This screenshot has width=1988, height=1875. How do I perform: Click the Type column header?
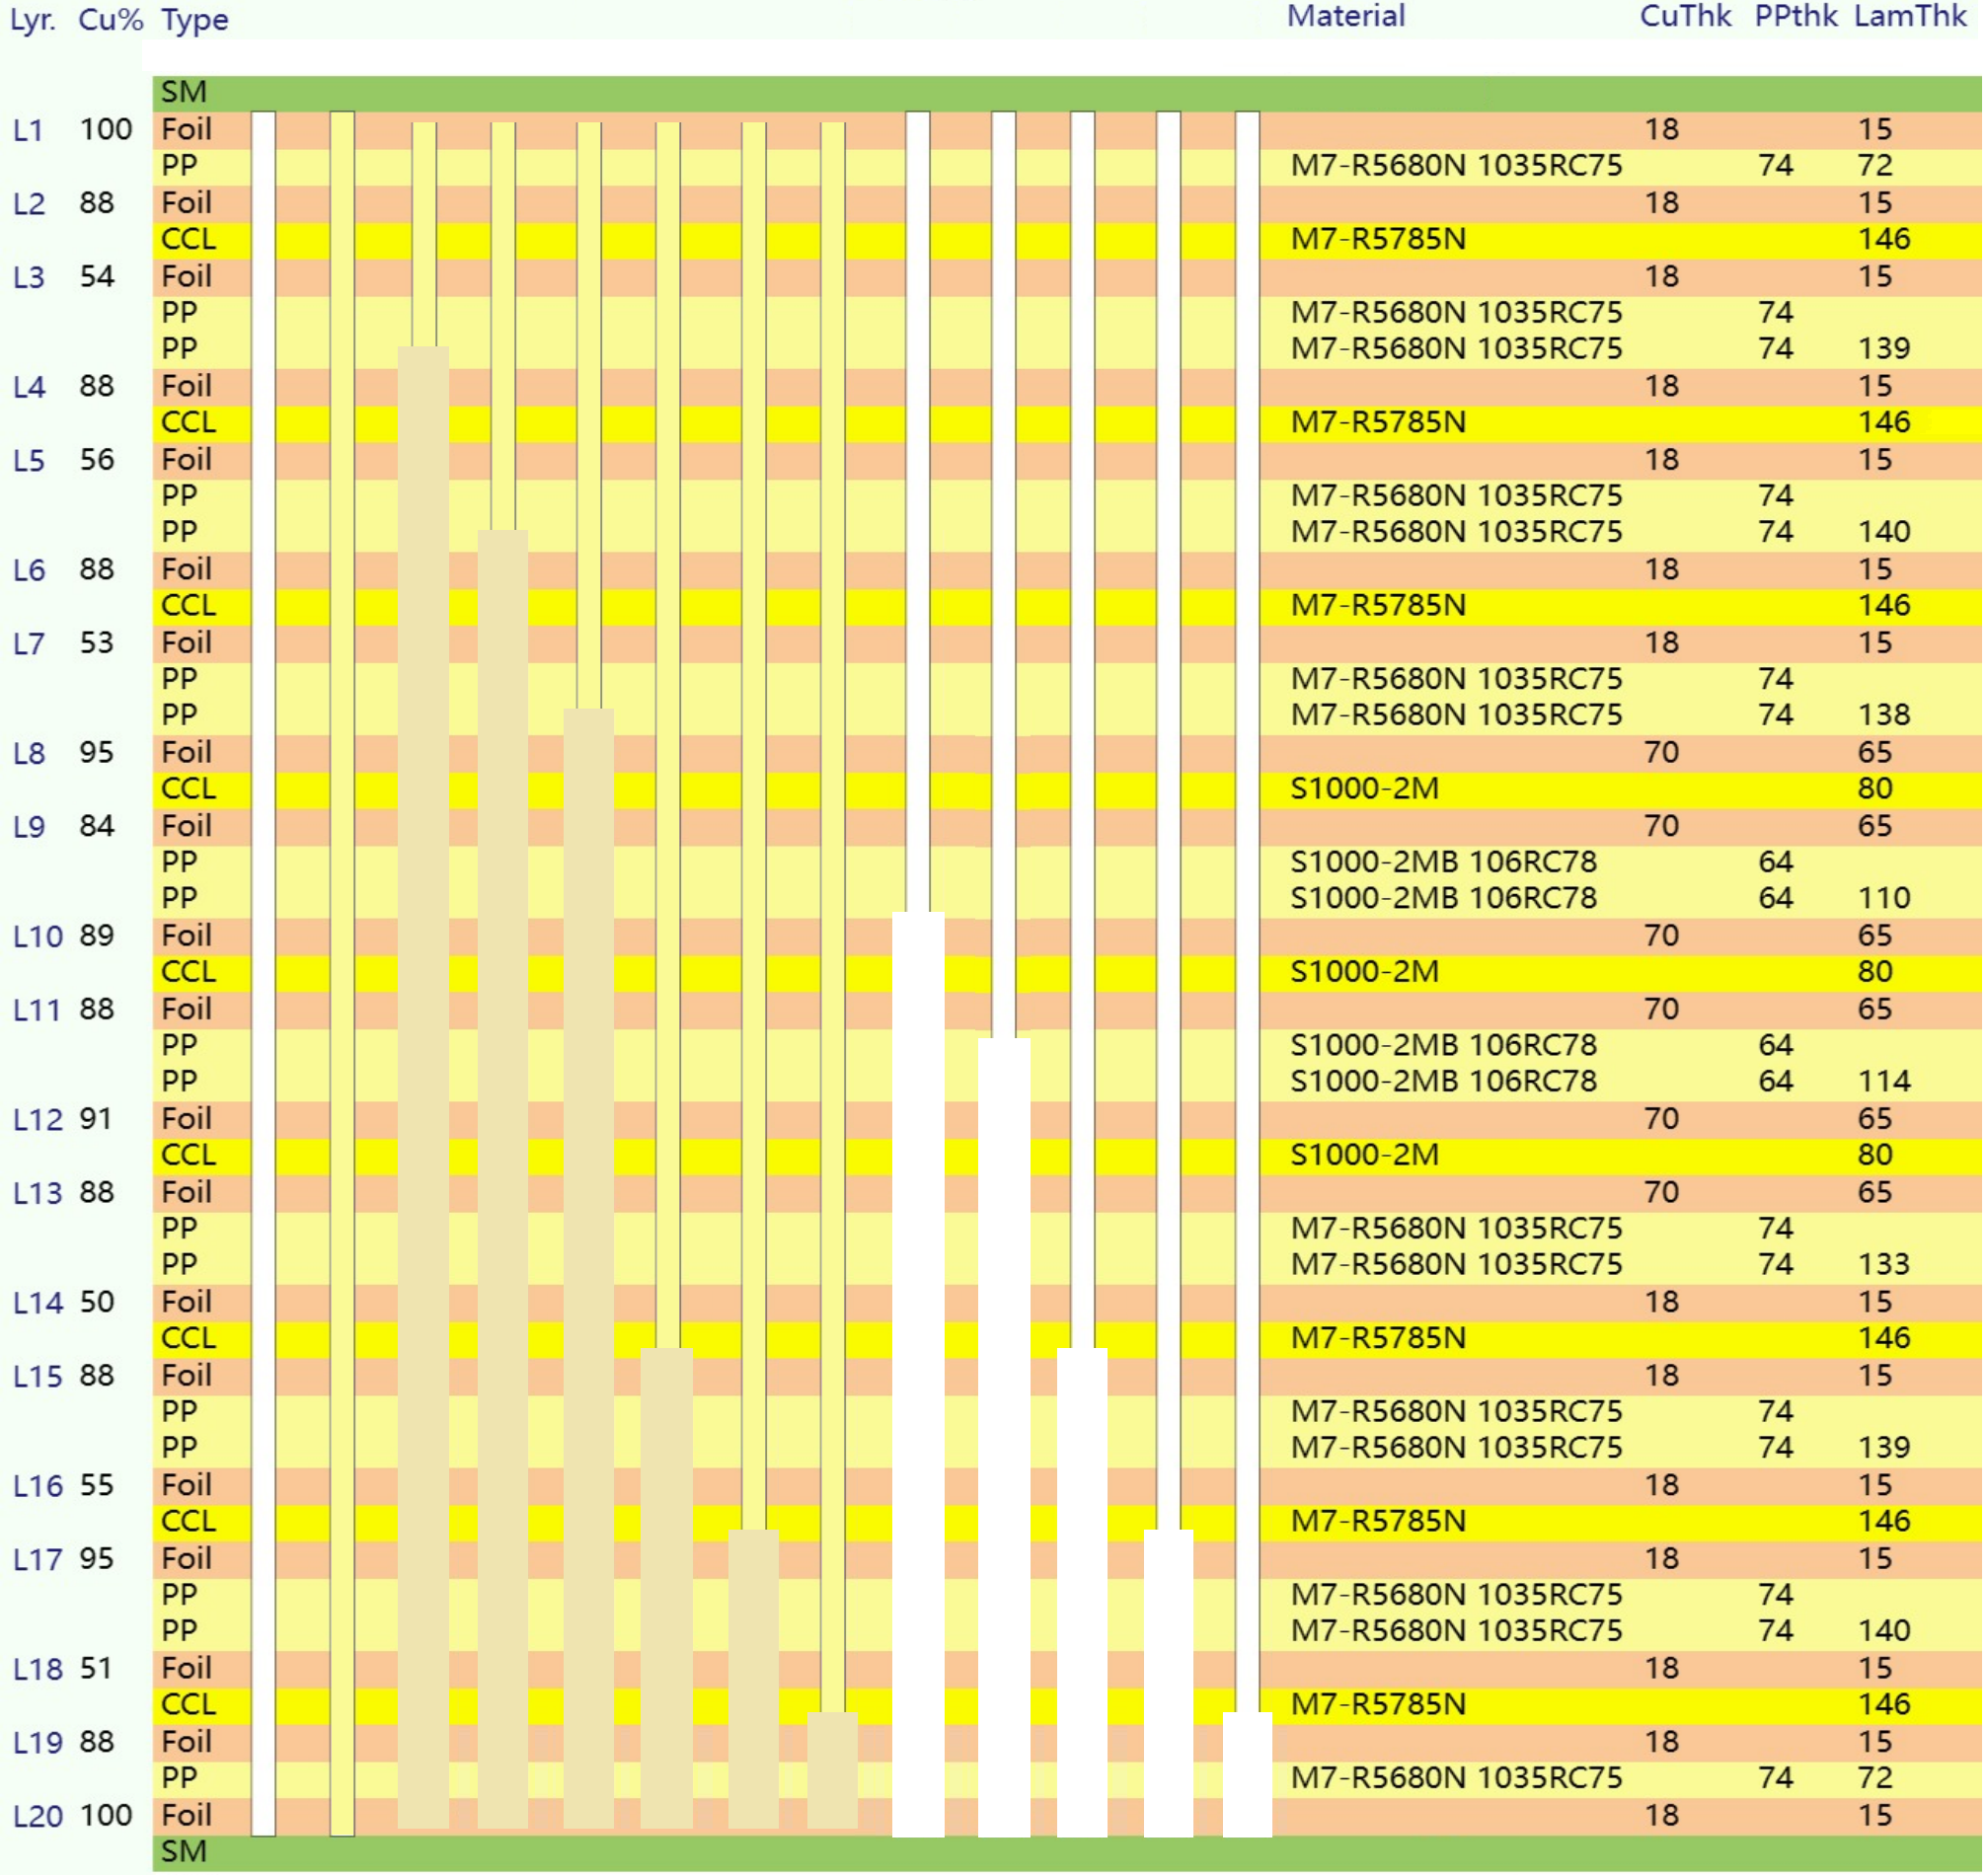pyautogui.click(x=195, y=20)
